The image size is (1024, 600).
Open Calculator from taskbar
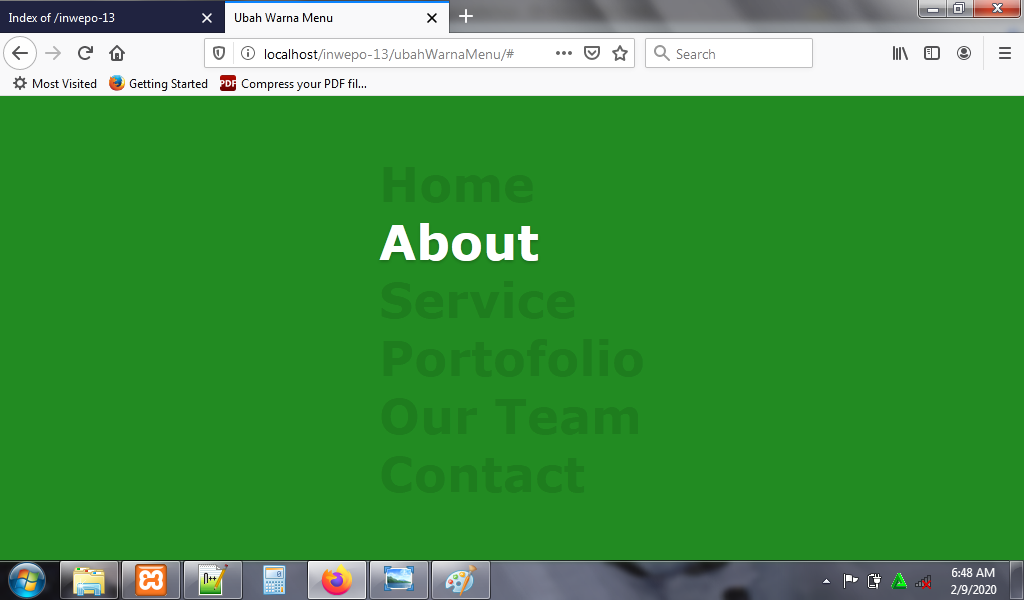click(274, 580)
